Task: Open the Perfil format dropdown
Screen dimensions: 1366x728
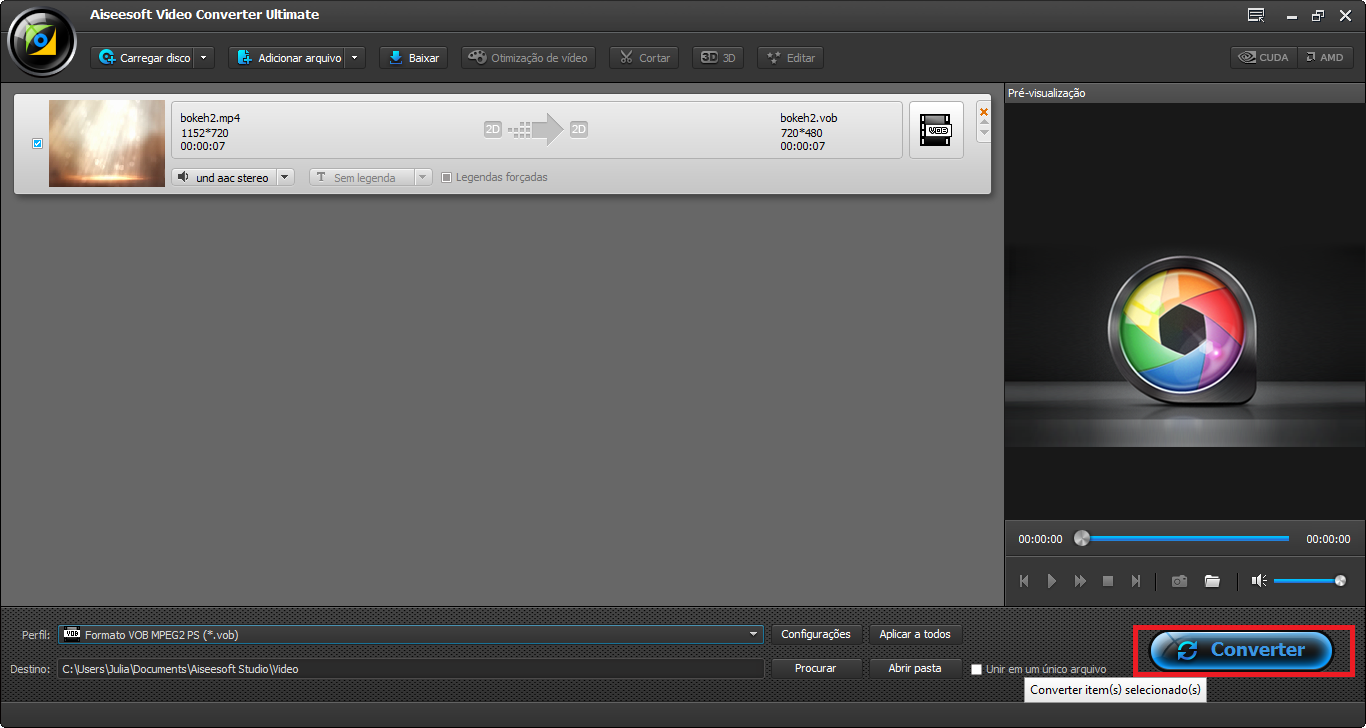Action: point(753,634)
